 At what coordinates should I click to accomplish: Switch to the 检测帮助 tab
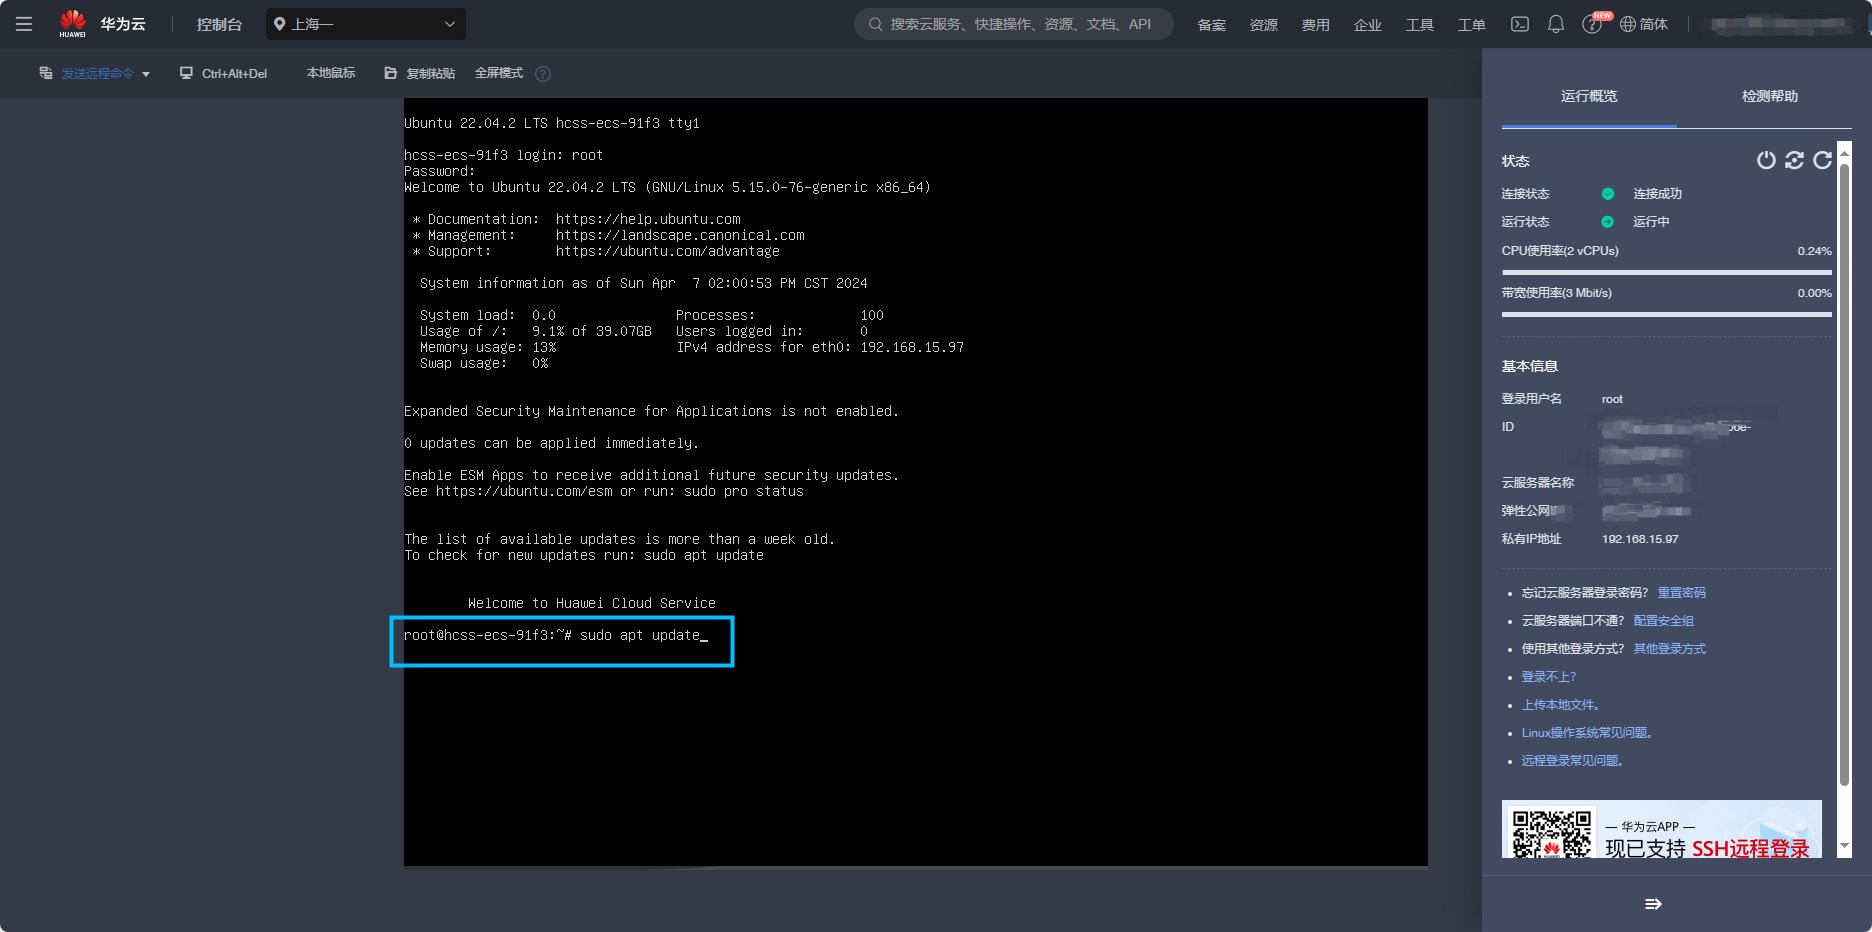point(1769,96)
